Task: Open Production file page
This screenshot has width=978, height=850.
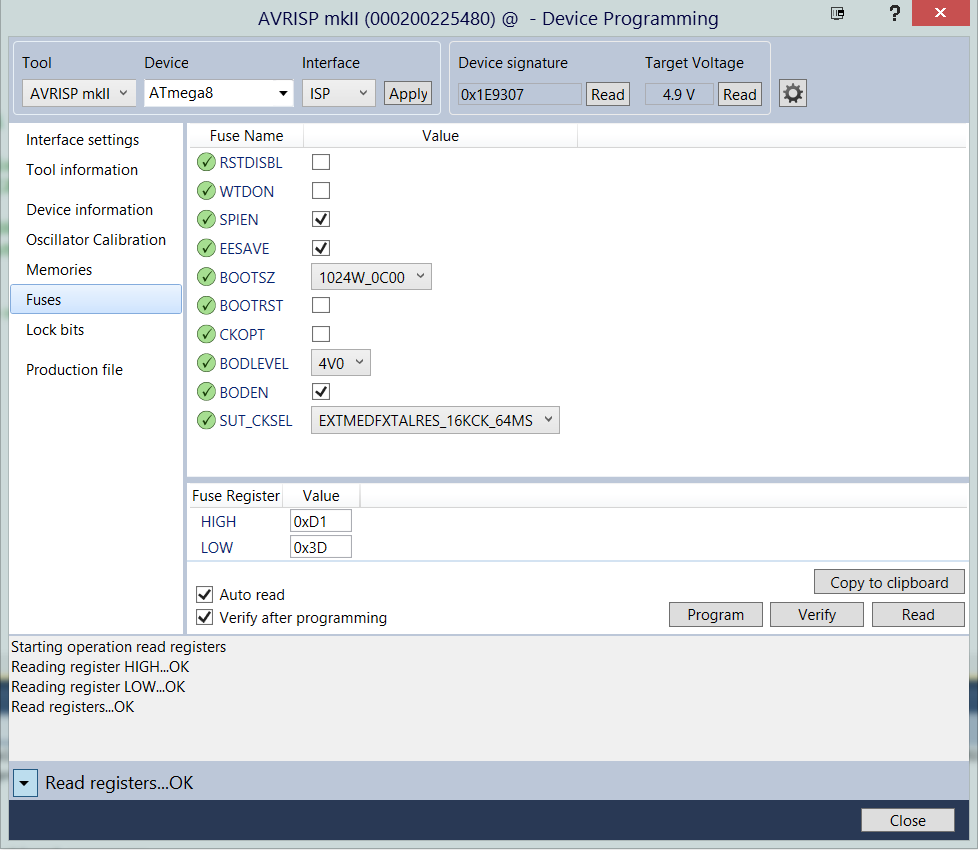Action: (x=74, y=369)
